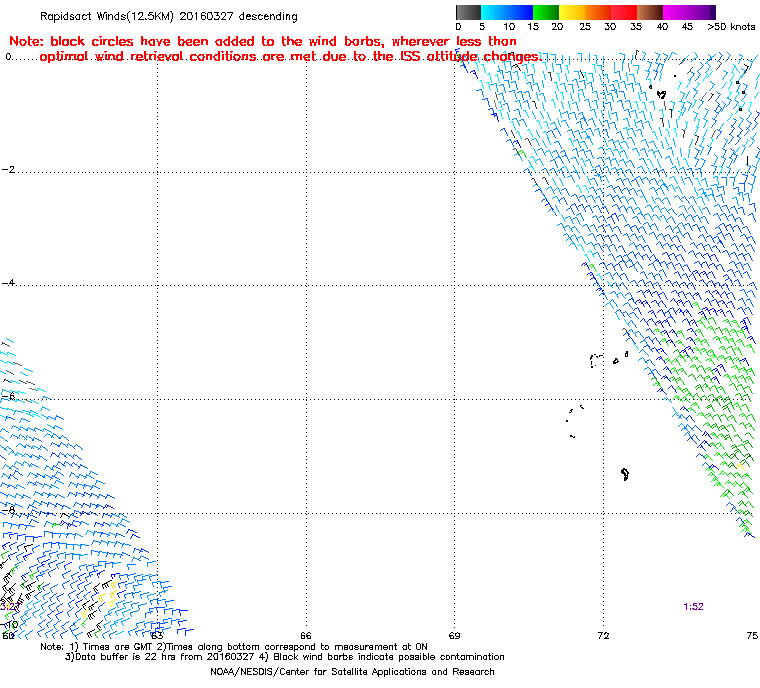760x688 pixels.
Task: Click the longitude label '75'
Action: pos(752,636)
